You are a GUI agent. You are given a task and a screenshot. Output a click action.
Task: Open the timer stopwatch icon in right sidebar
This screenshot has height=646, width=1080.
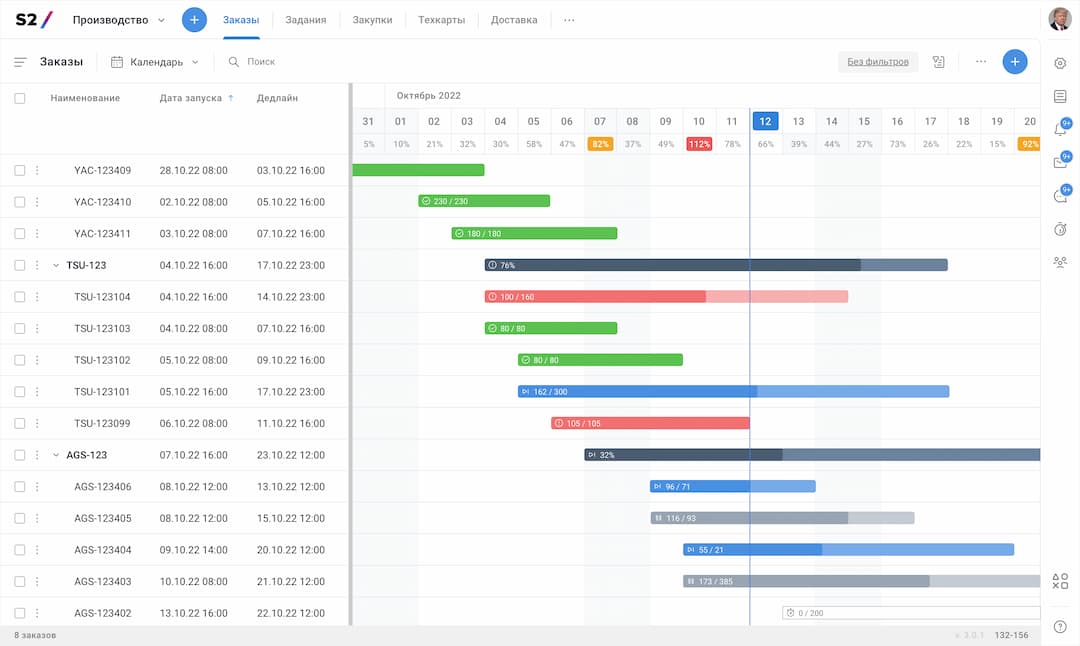click(1060, 229)
